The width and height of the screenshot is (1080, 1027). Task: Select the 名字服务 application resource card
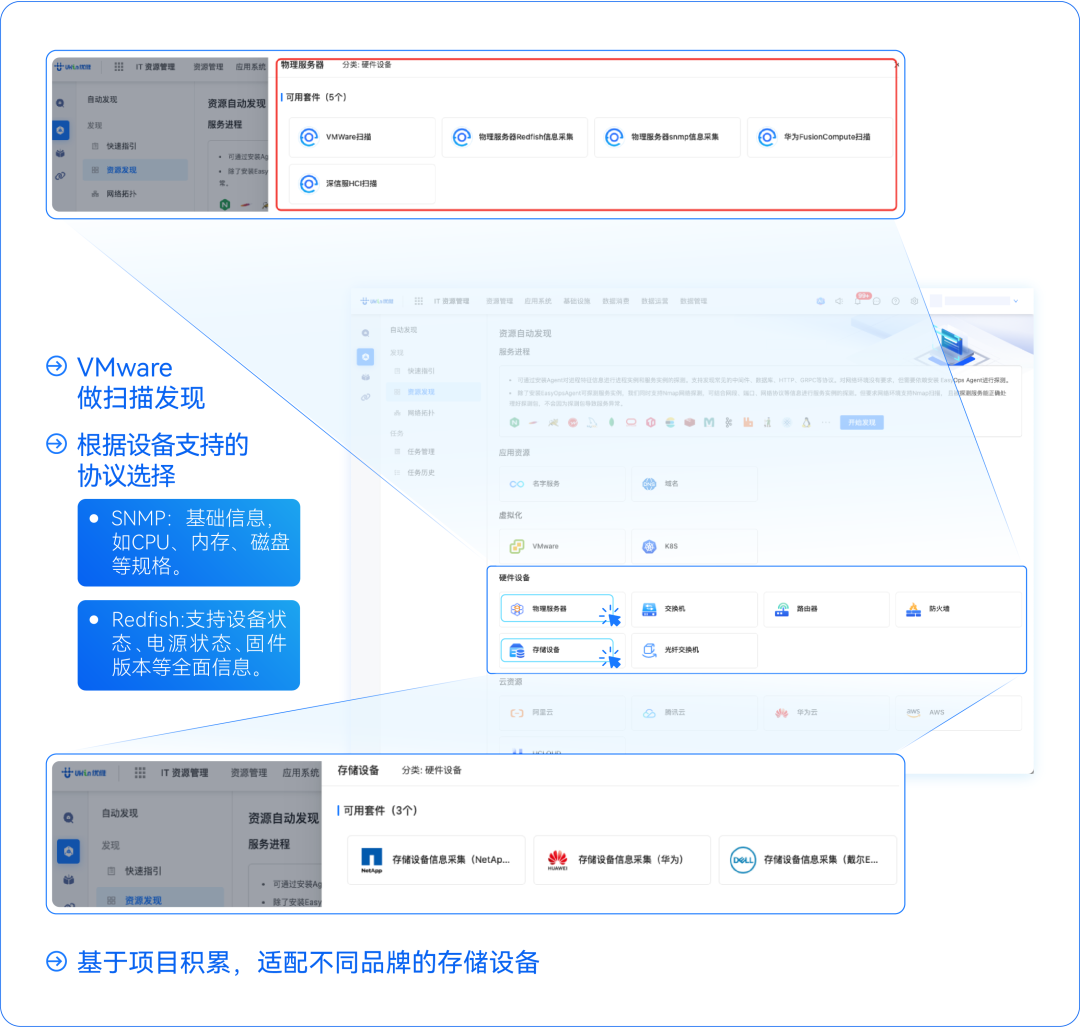coord(562,484)
